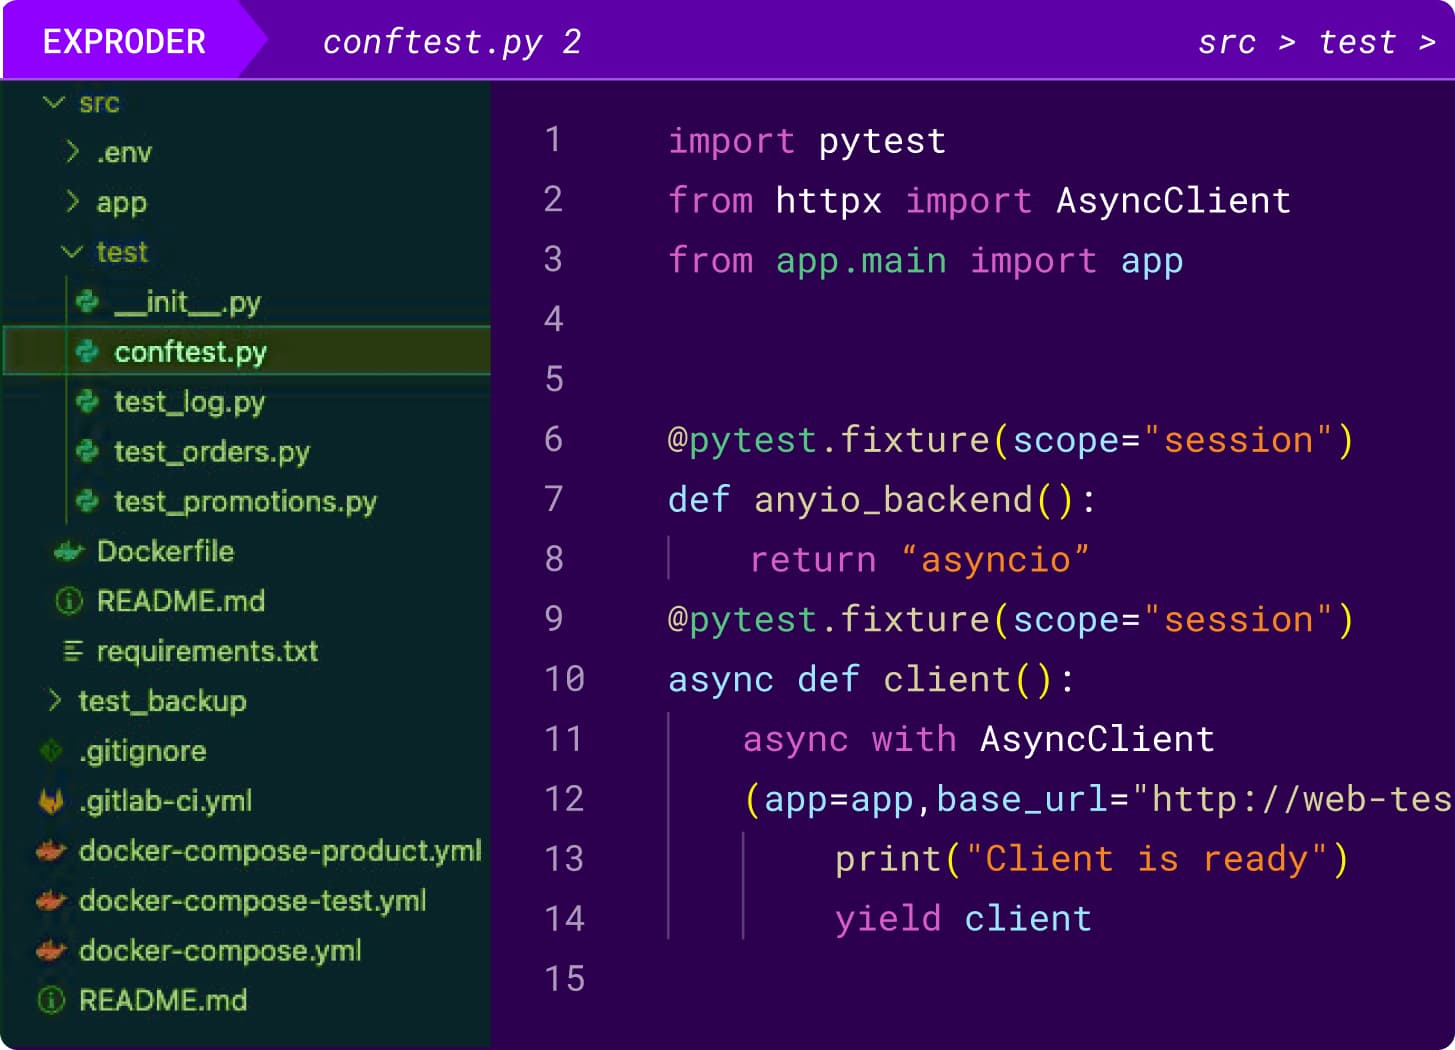1455x1050 pixels.
Task: Open the test_promotions.py file
Action: tap(245, 502)
